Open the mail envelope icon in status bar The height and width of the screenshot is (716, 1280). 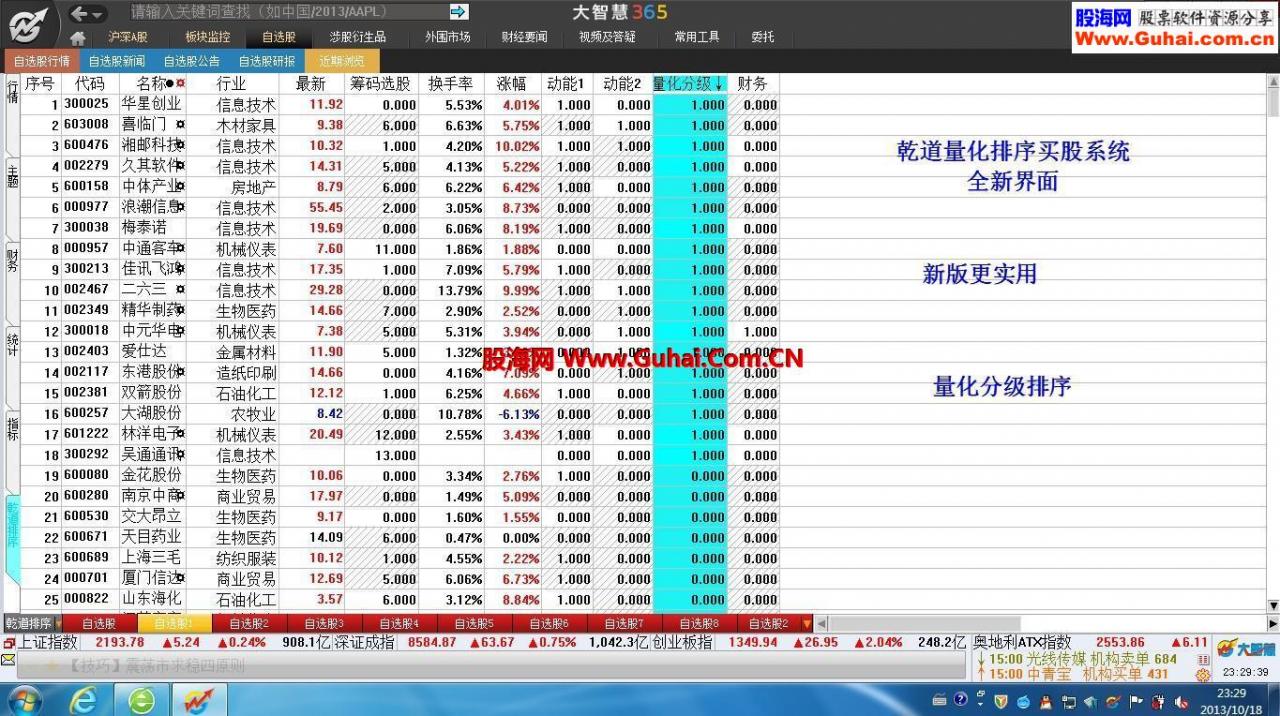(x=9, y=660)
